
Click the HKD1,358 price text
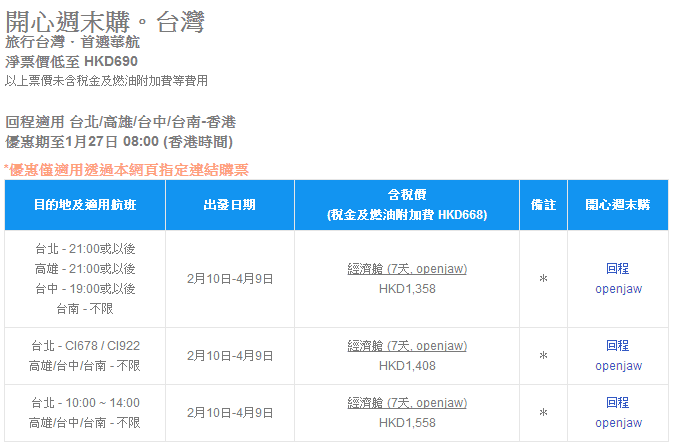[406, 289]
